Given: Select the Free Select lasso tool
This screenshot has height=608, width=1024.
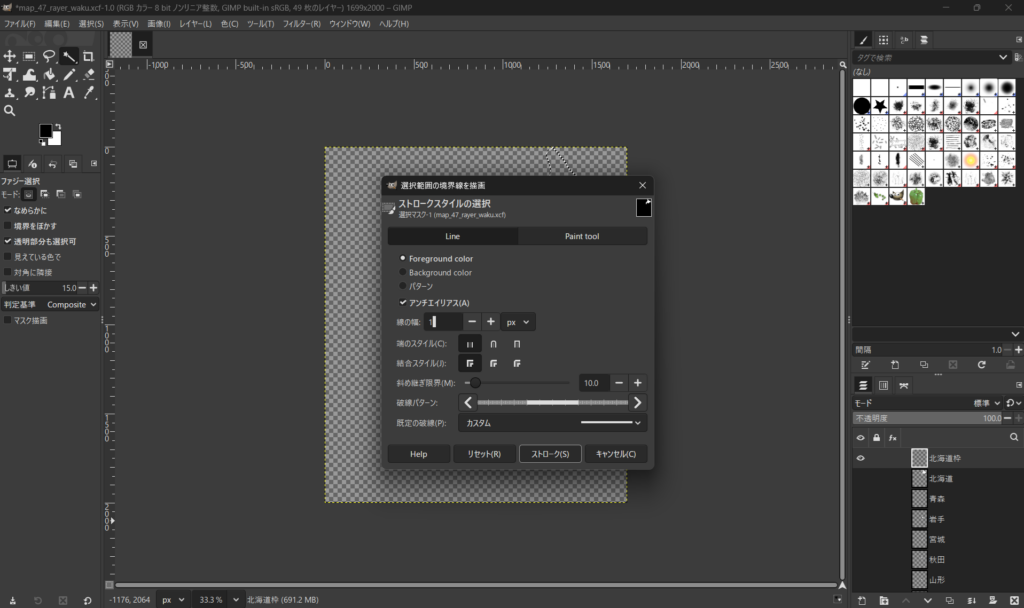Looking at the screenshot, I should 49,56.
